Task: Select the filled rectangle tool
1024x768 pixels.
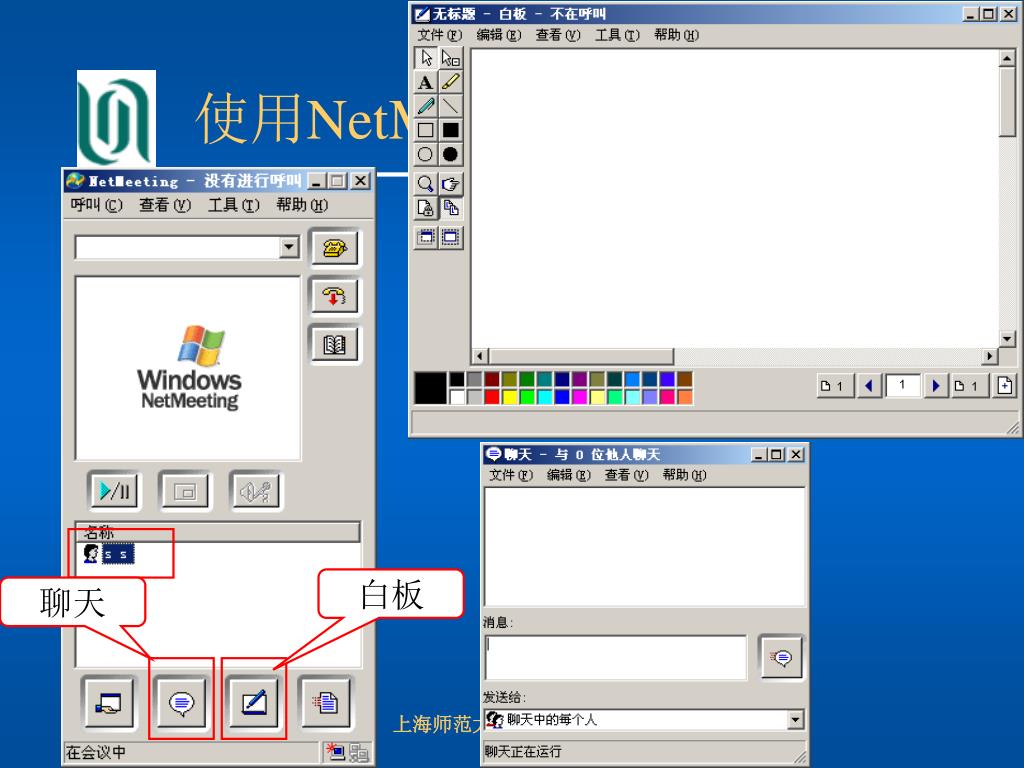Action: pyautogui.click(x=451, y=130)
